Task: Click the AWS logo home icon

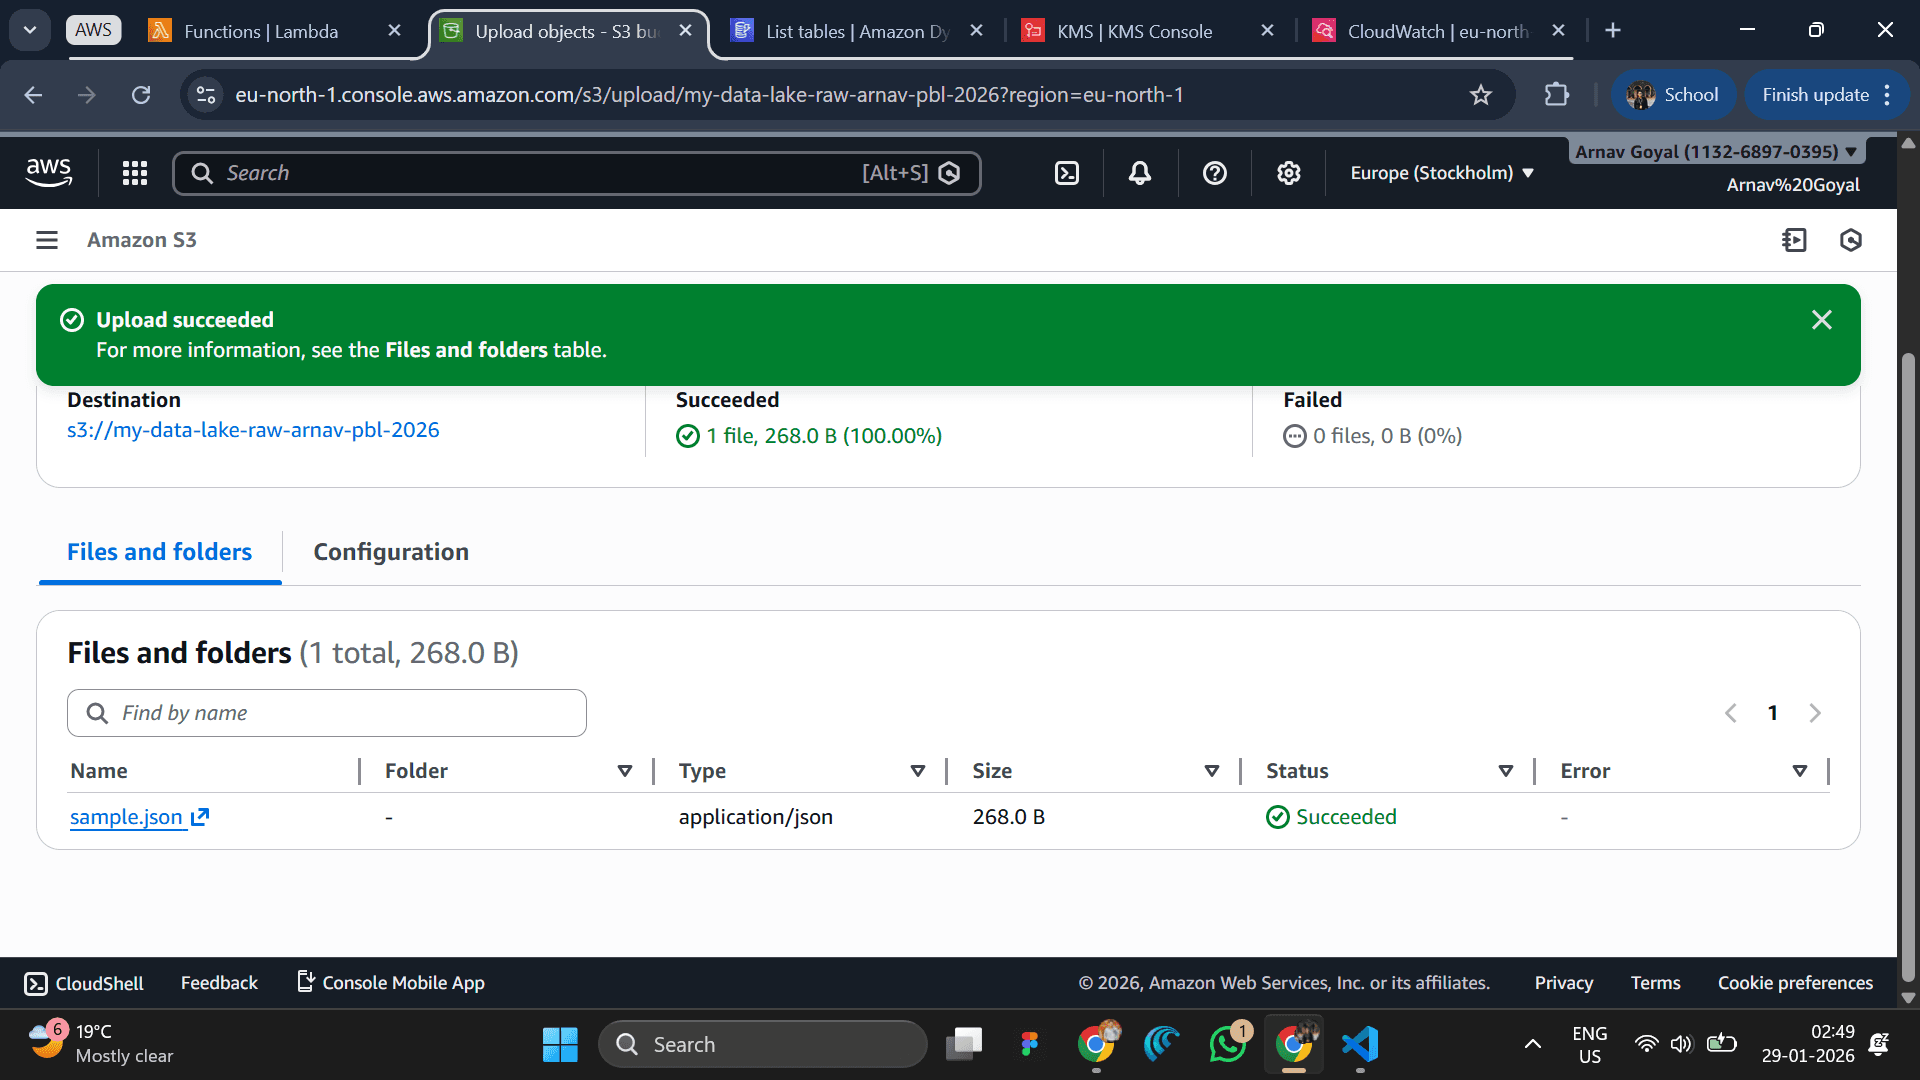Action: coord(49,173)
